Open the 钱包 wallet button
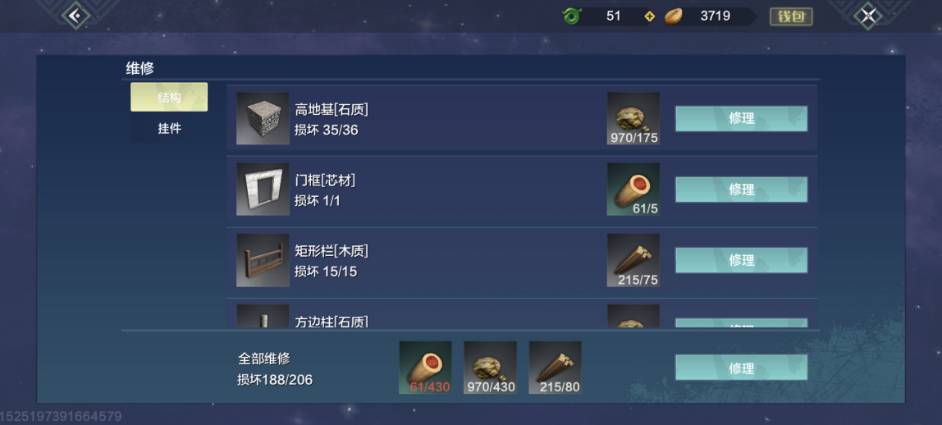This screenshot has width=942, height=425. click(x=791, y=16)
